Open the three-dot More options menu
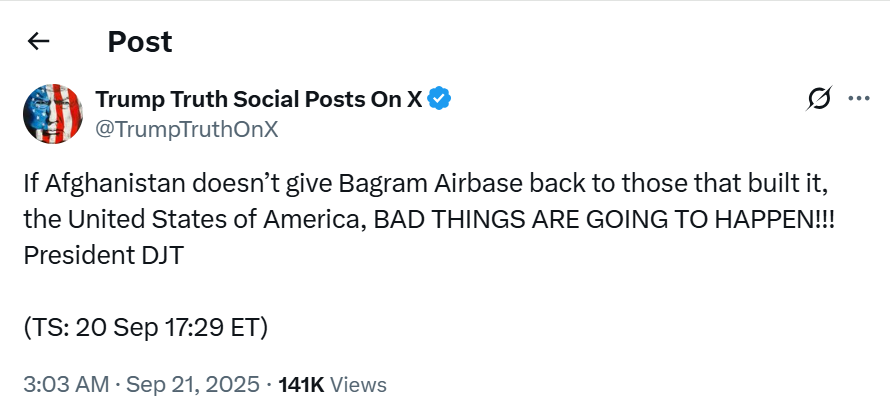Screen dimensions: 890x403 pyautogui.click(x=858, y=99)
